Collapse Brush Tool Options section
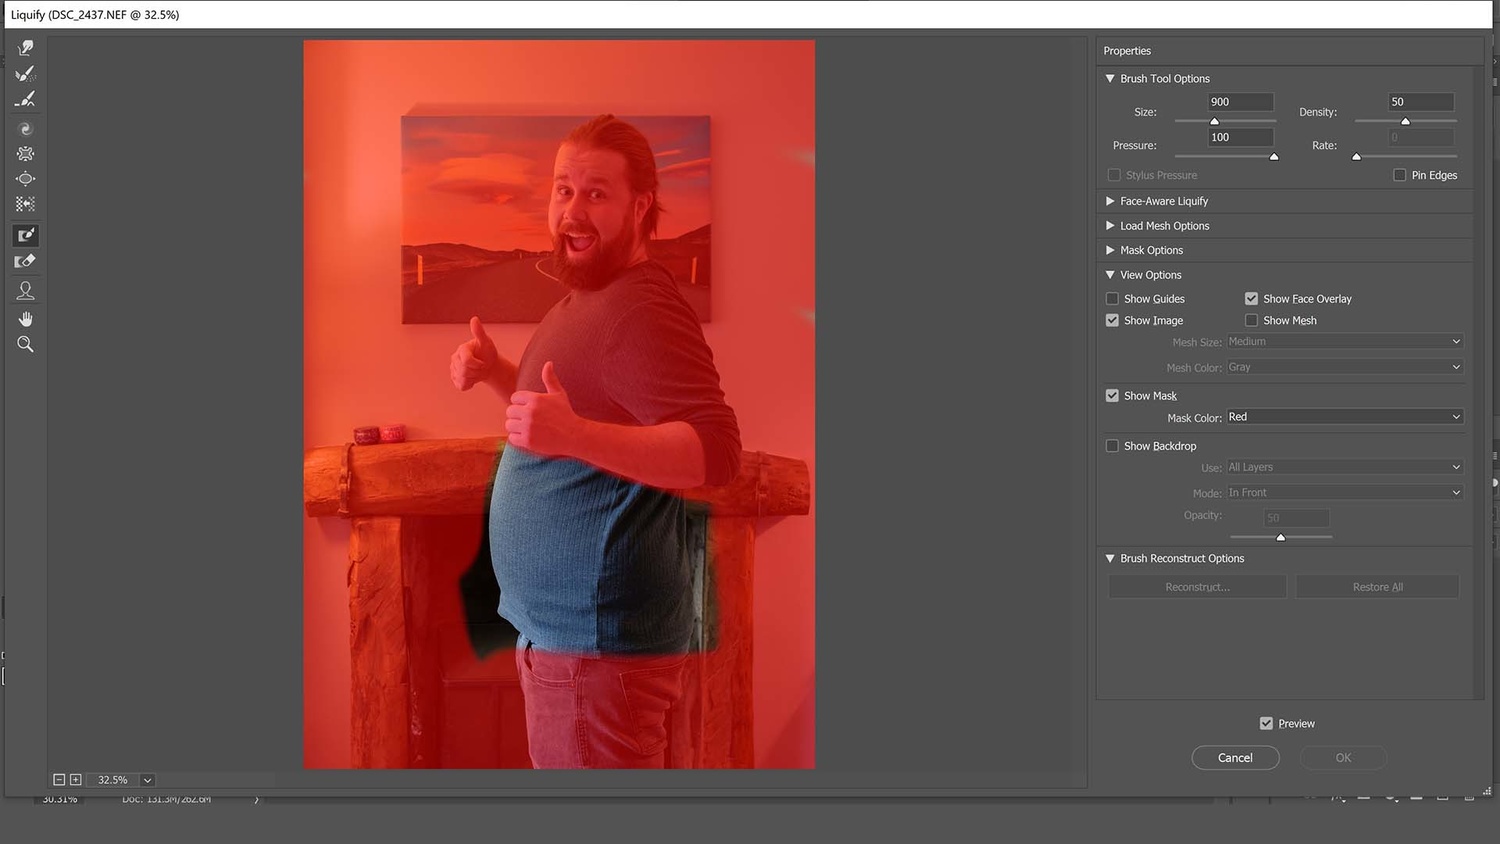This screenshot has width=1500, height=844. pyautogui.click(x=1110, y=78)
